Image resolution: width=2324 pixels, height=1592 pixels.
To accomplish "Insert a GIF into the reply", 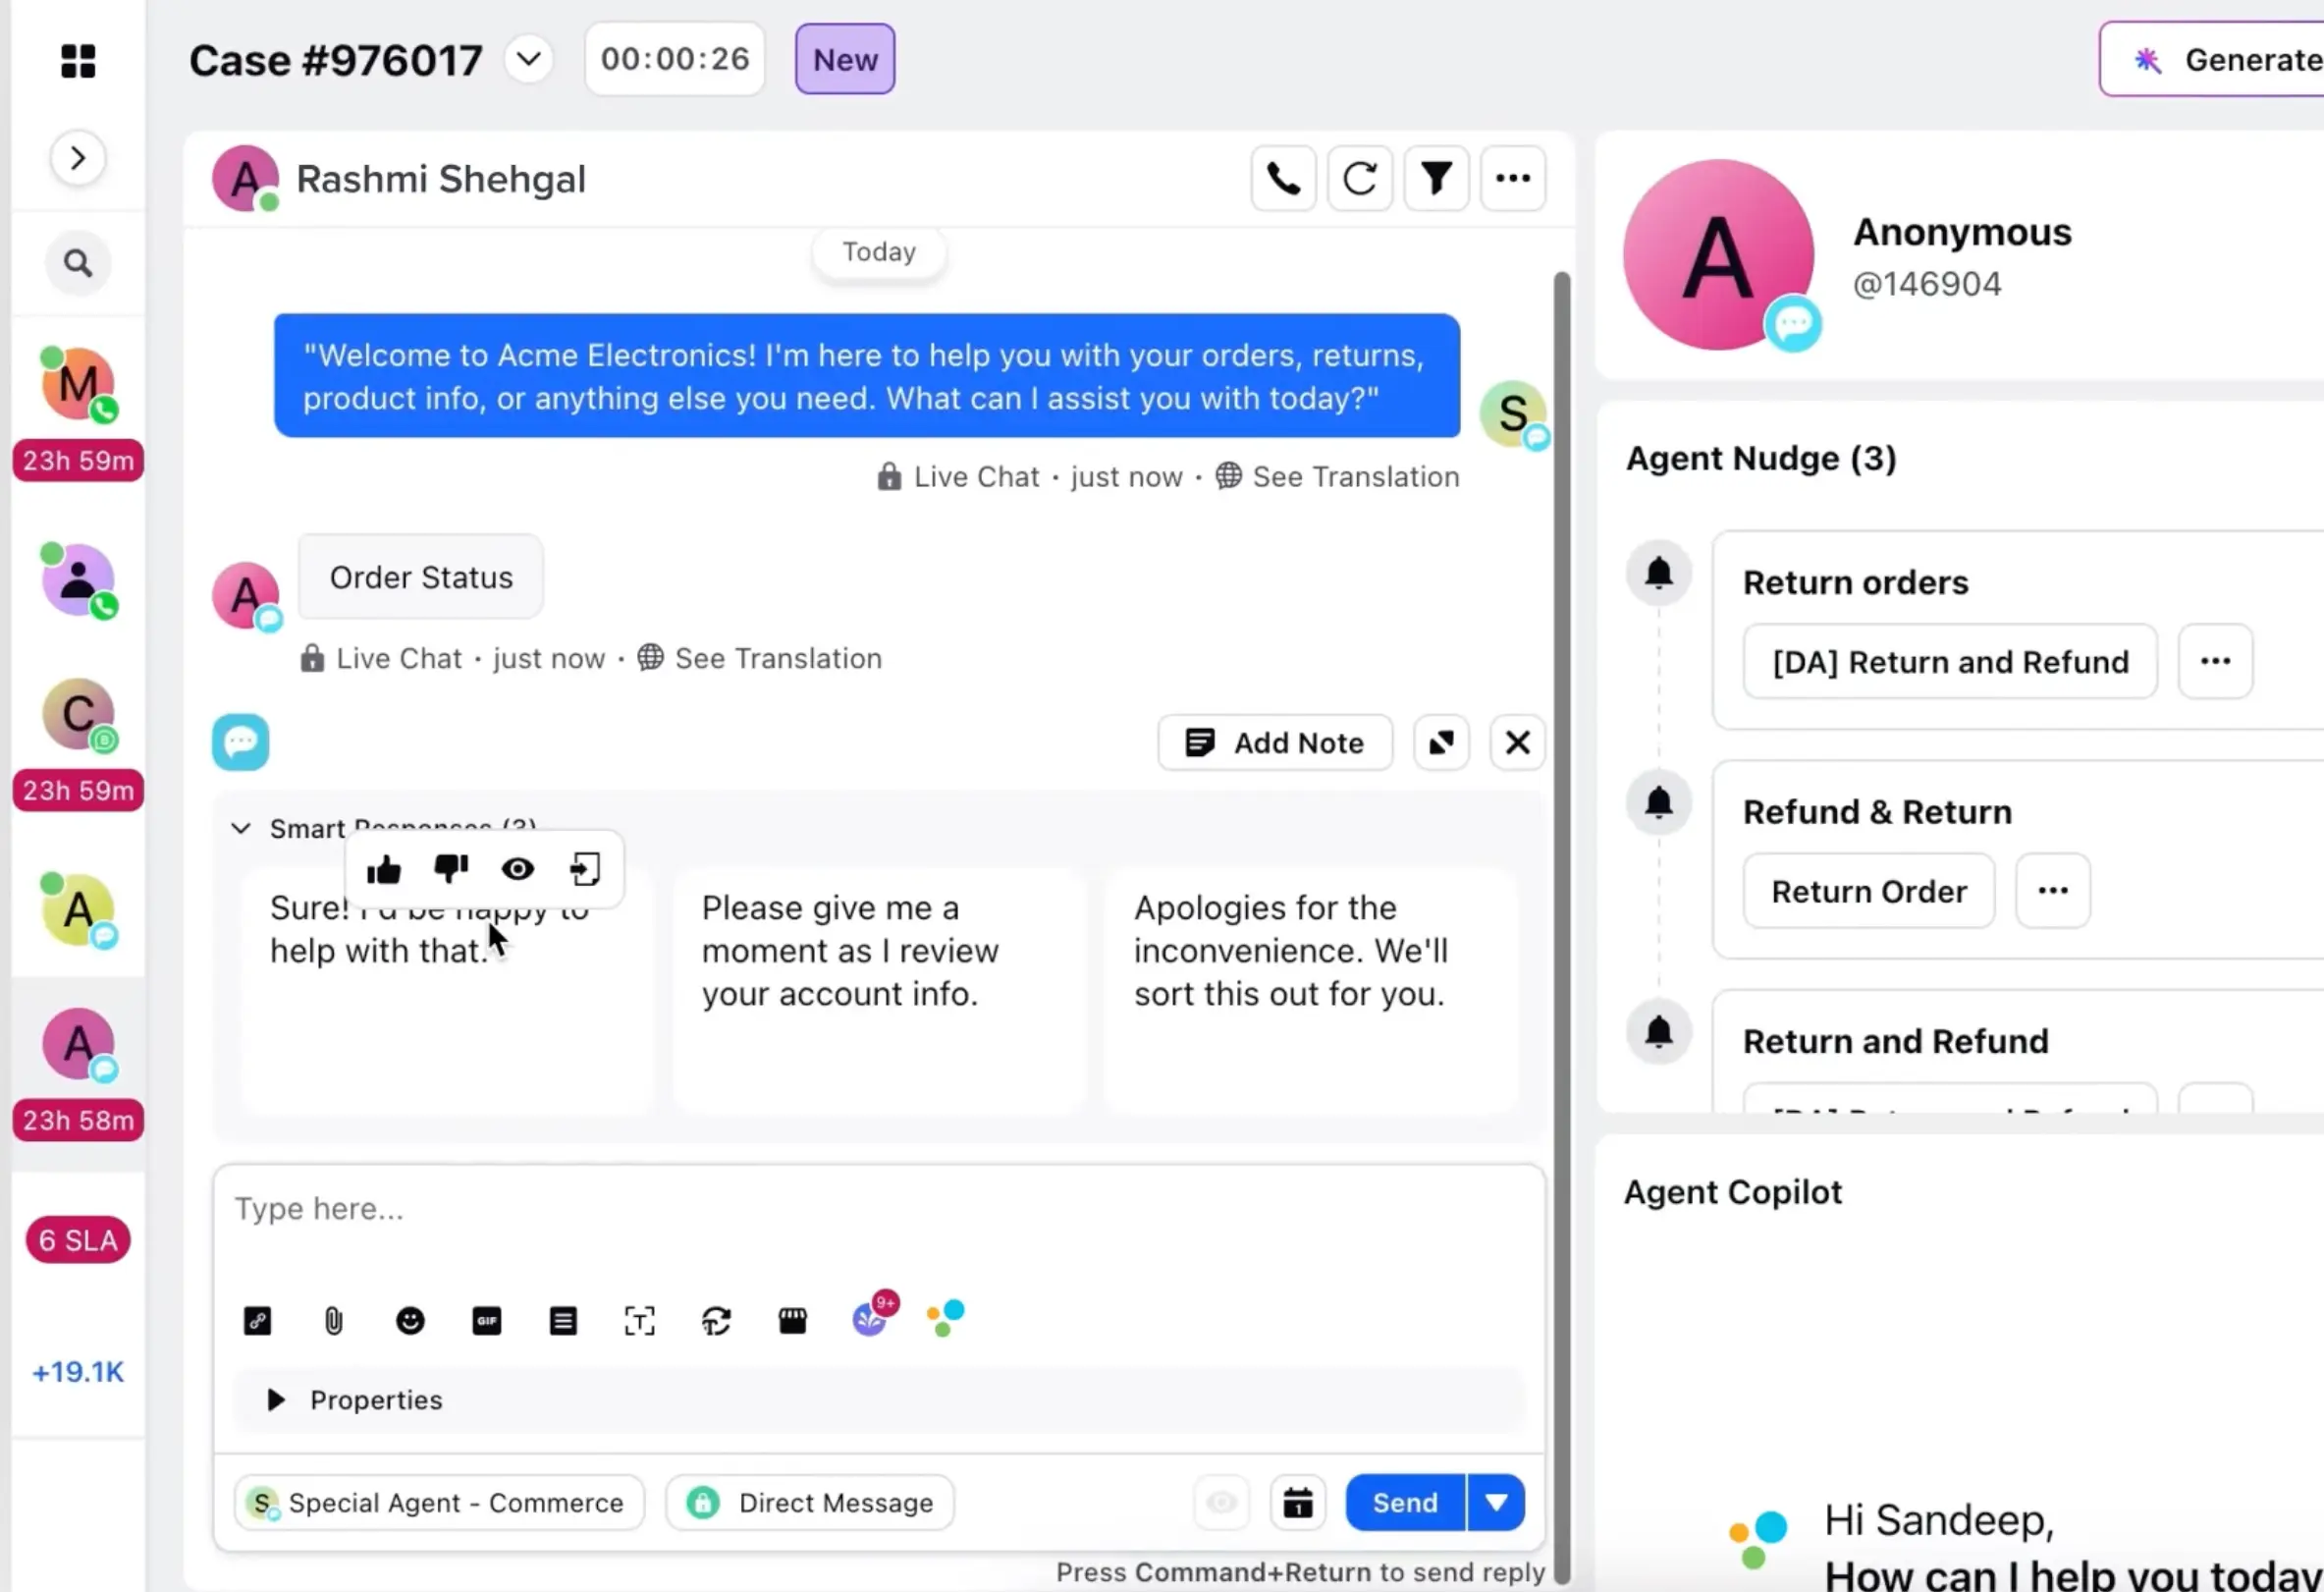I will coord(487,1320).
